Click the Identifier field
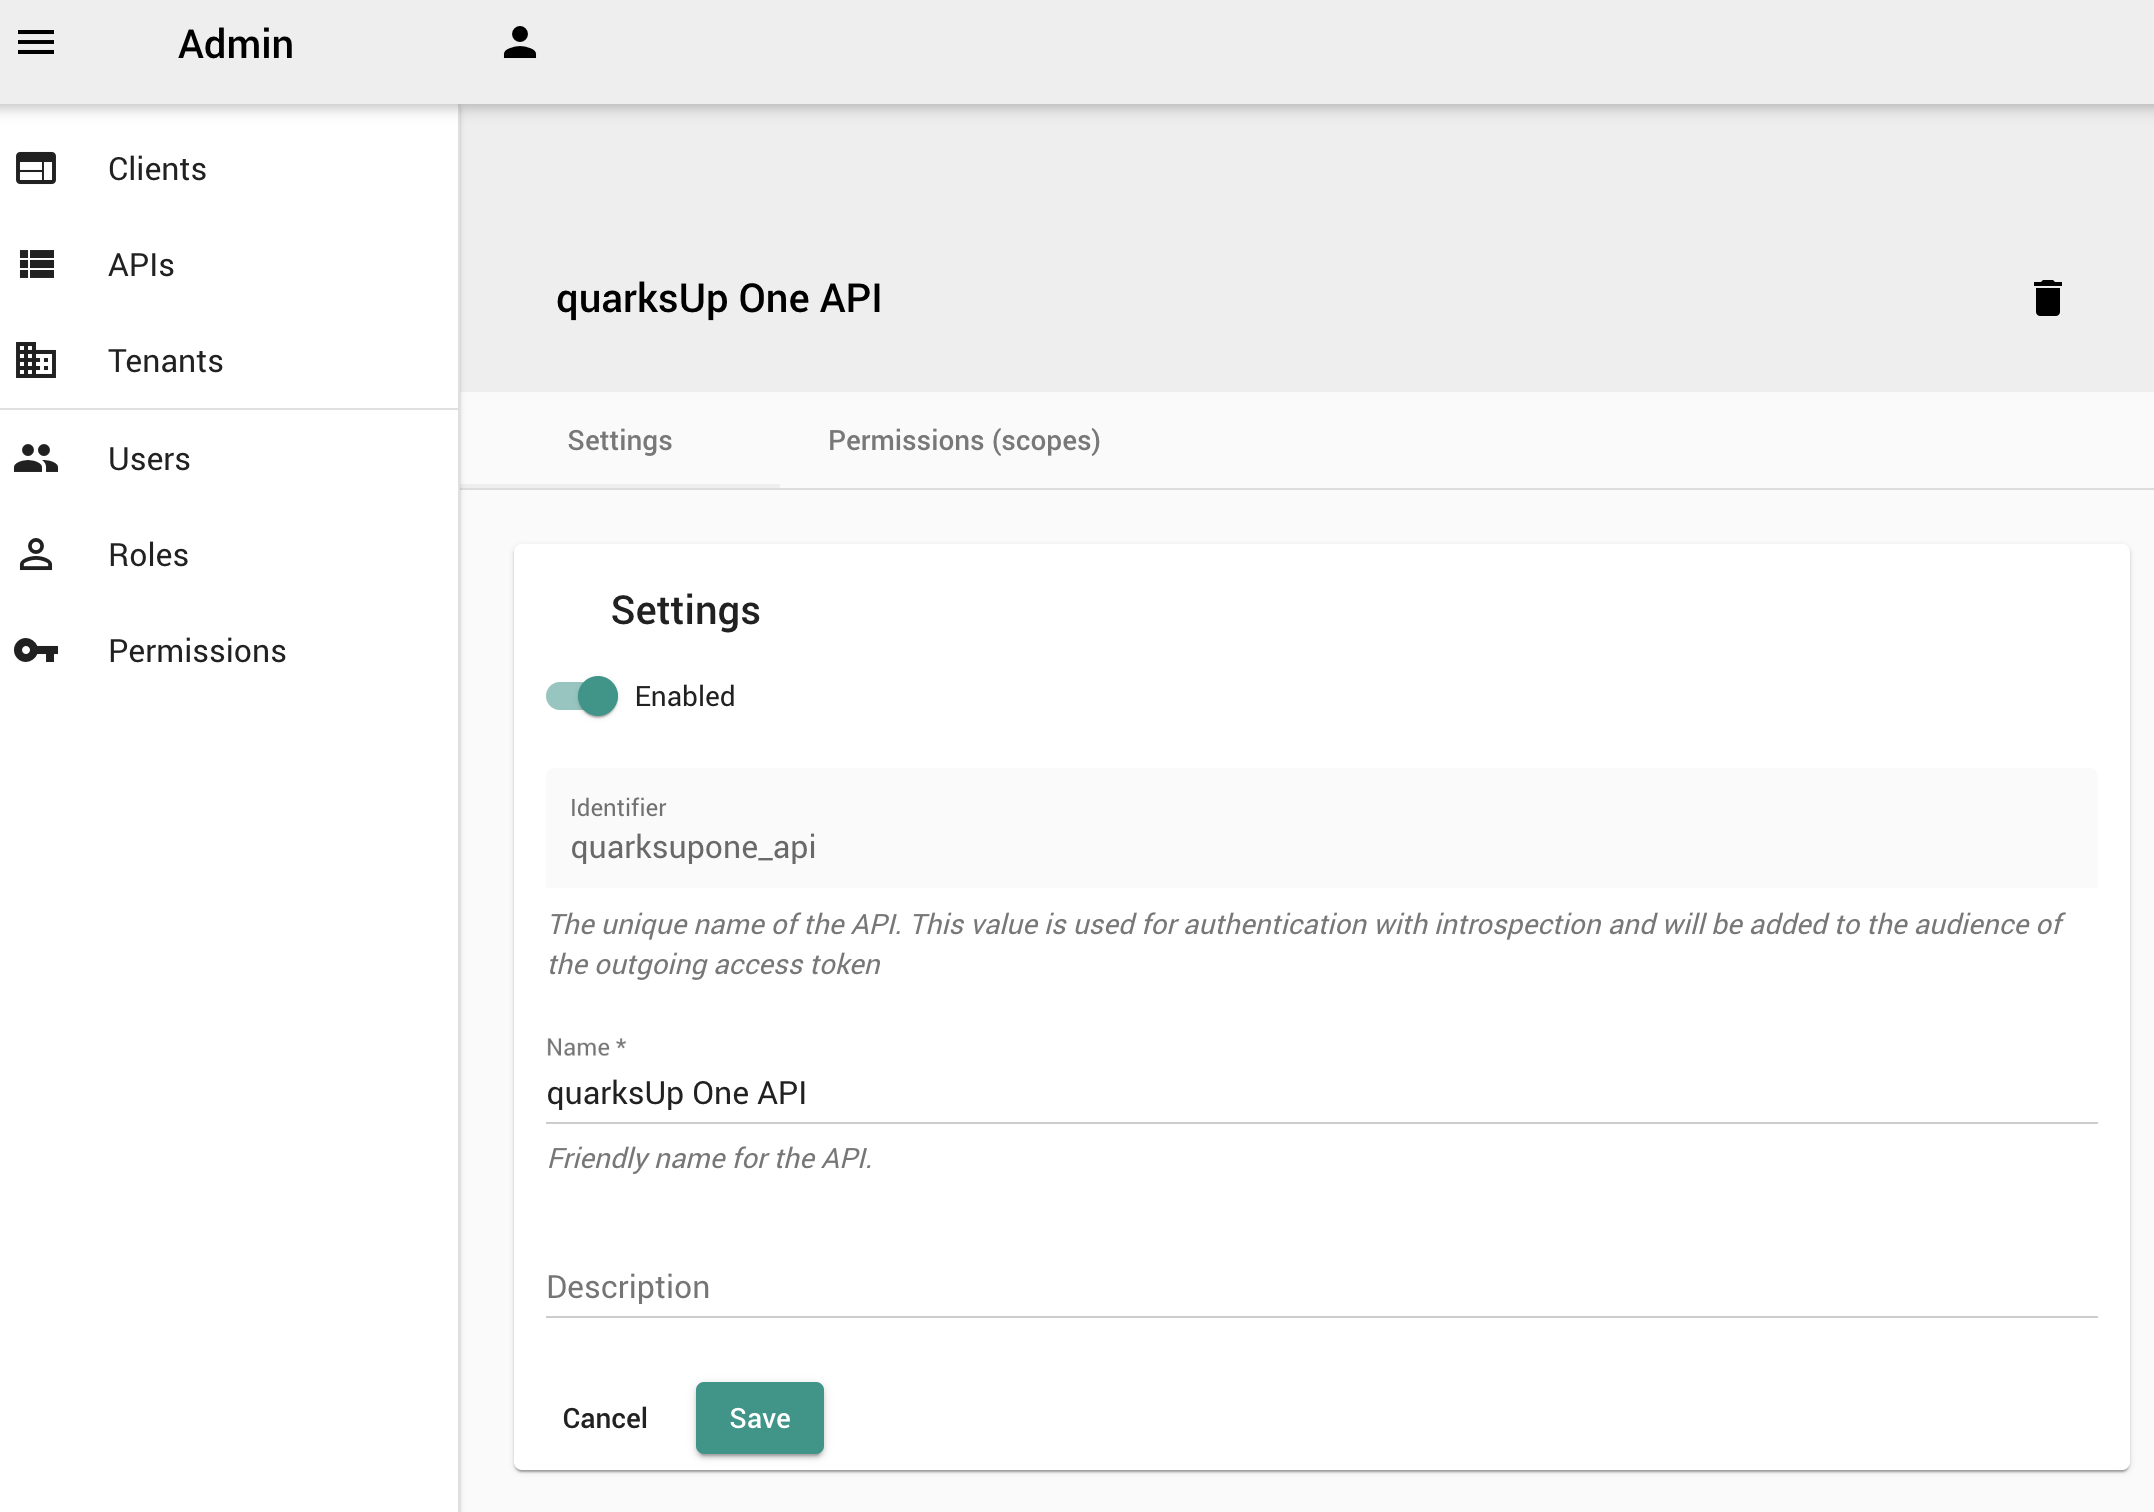Viewport: 2154px width, 1512px height. 1322,828
